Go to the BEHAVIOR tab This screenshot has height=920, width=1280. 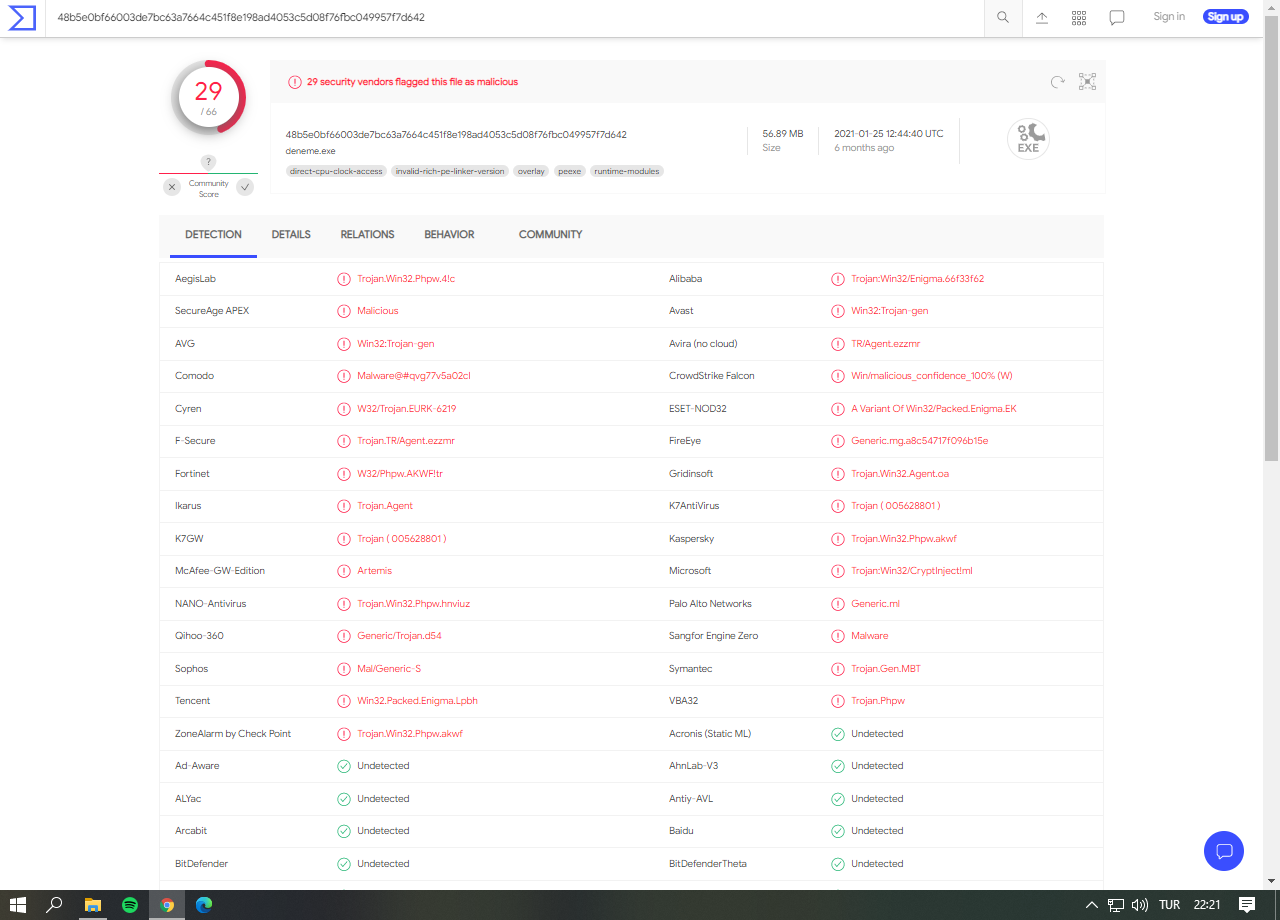[x=449, y=235]
